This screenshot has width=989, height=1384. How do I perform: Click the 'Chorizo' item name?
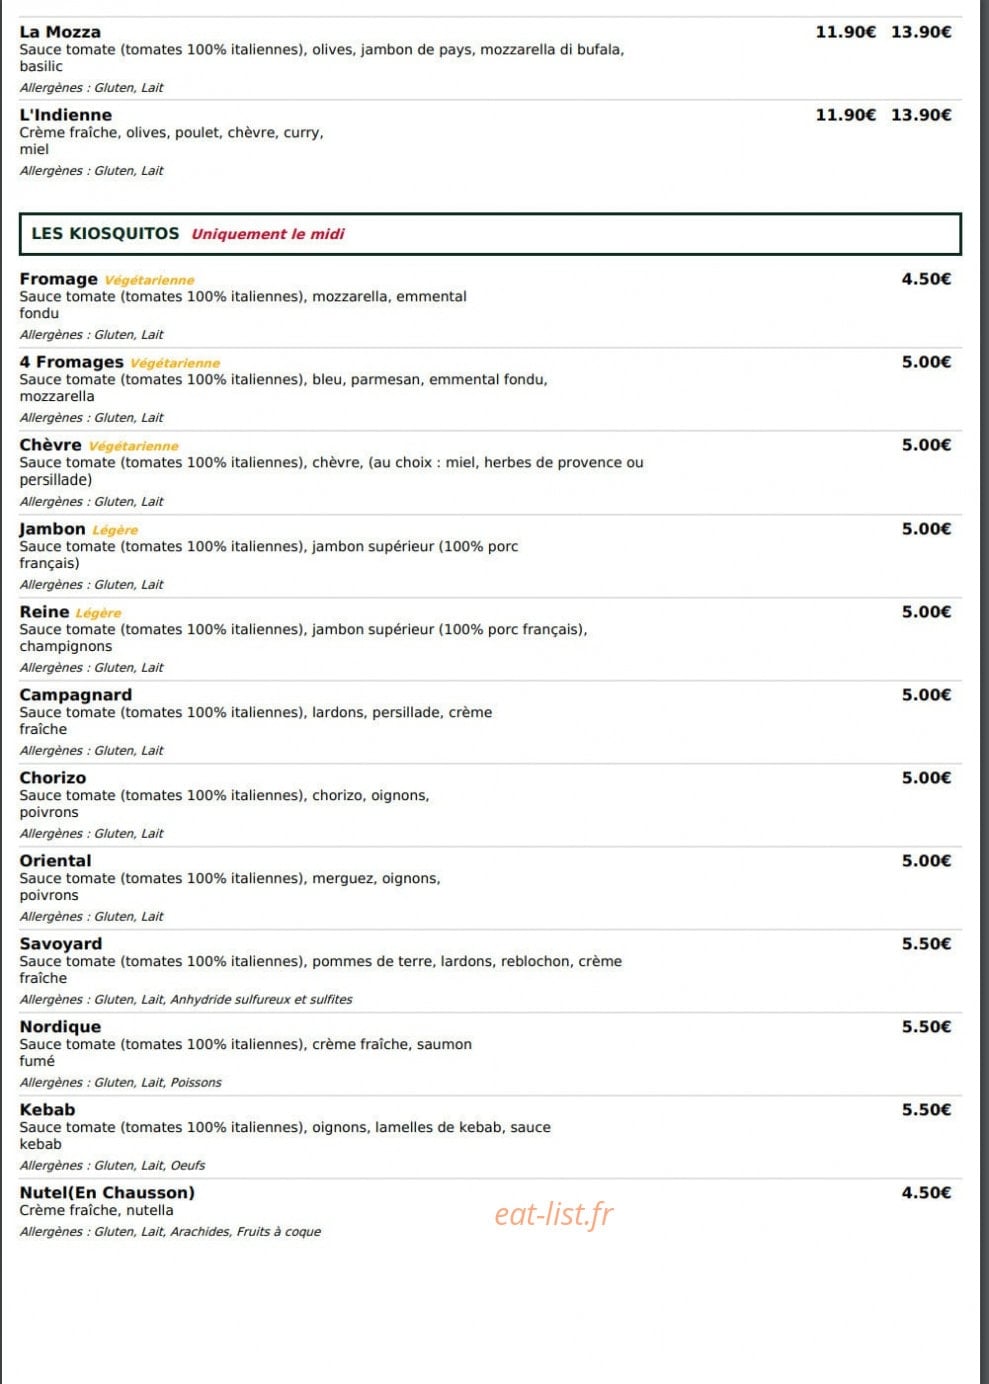click(53, 778)
